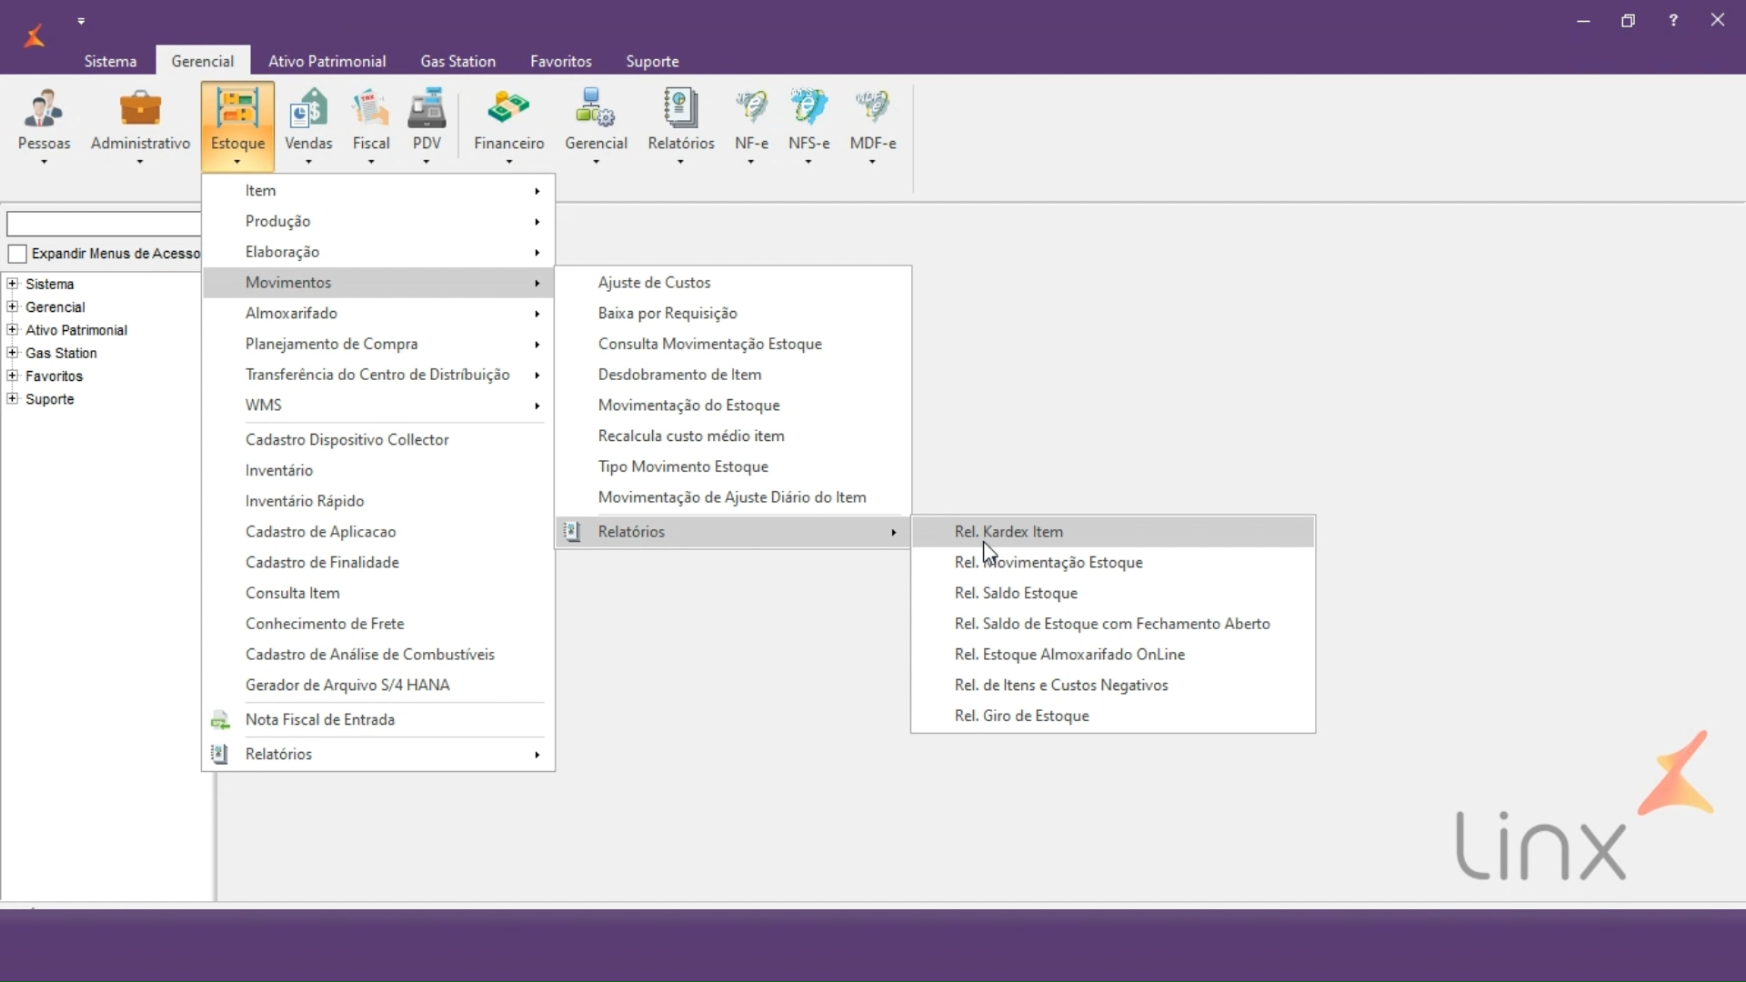This screenshot has height=982, width=1746.
Task: Click the Linx logo in title bar
Action: point(34,35)
